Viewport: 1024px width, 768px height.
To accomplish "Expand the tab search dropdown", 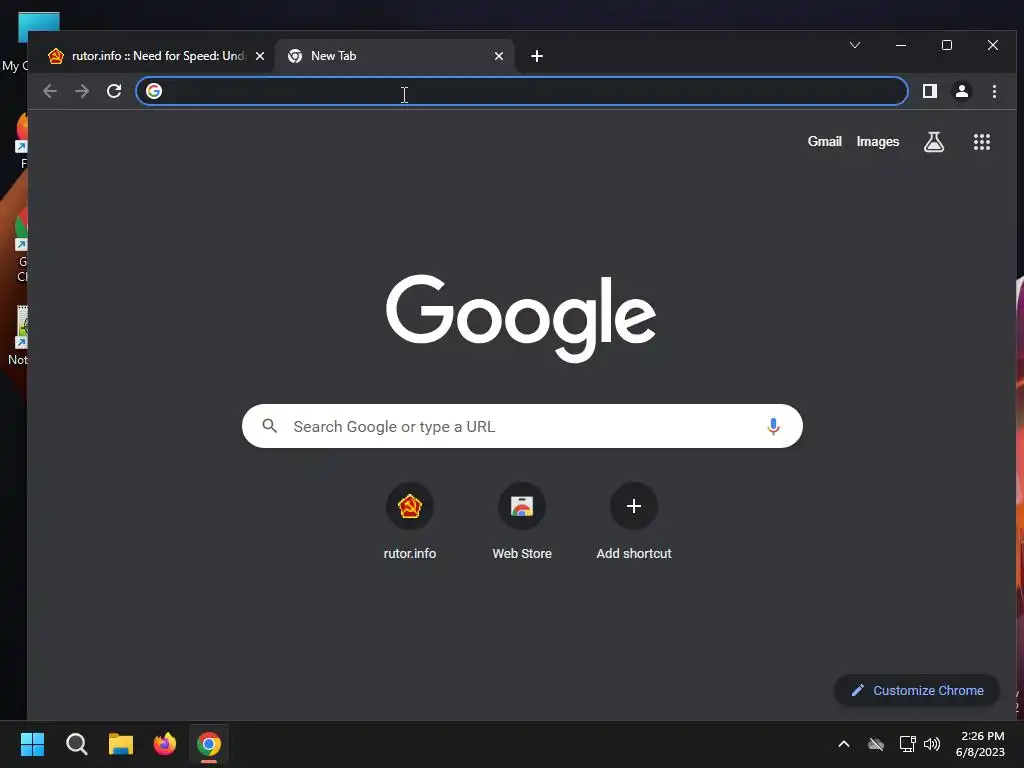I will coord(855,45).
